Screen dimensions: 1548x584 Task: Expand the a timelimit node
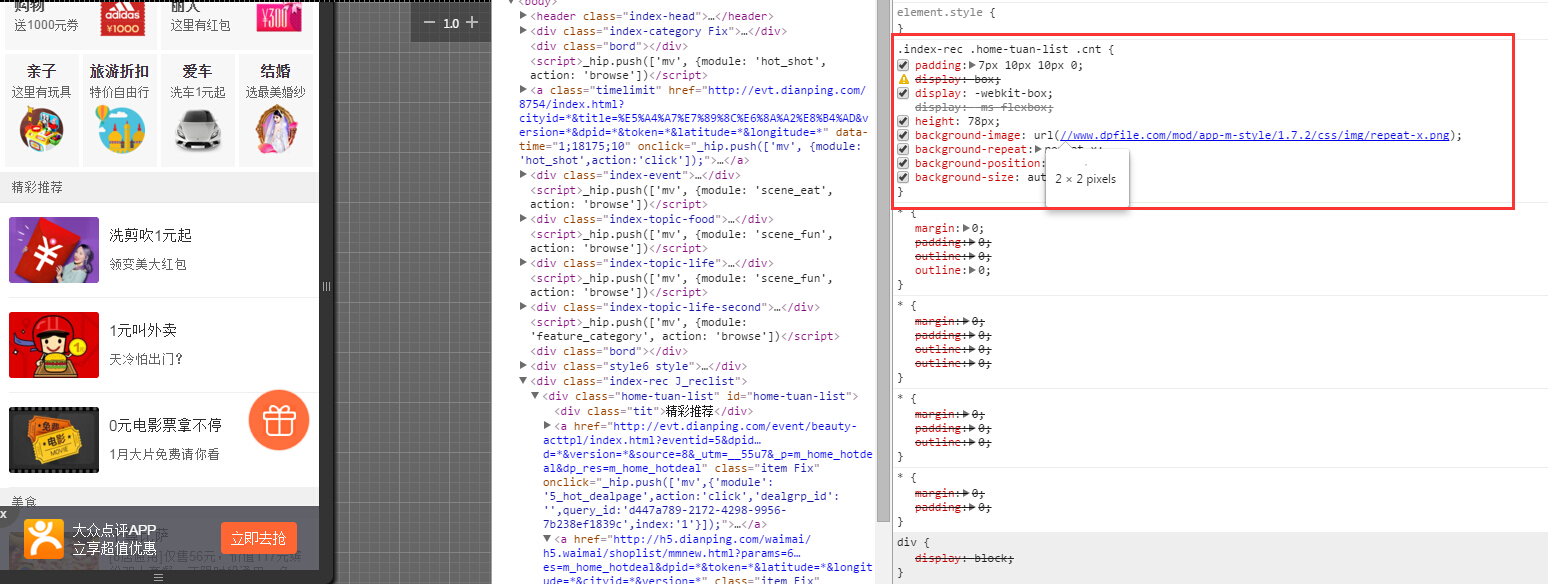click(523, 89)
